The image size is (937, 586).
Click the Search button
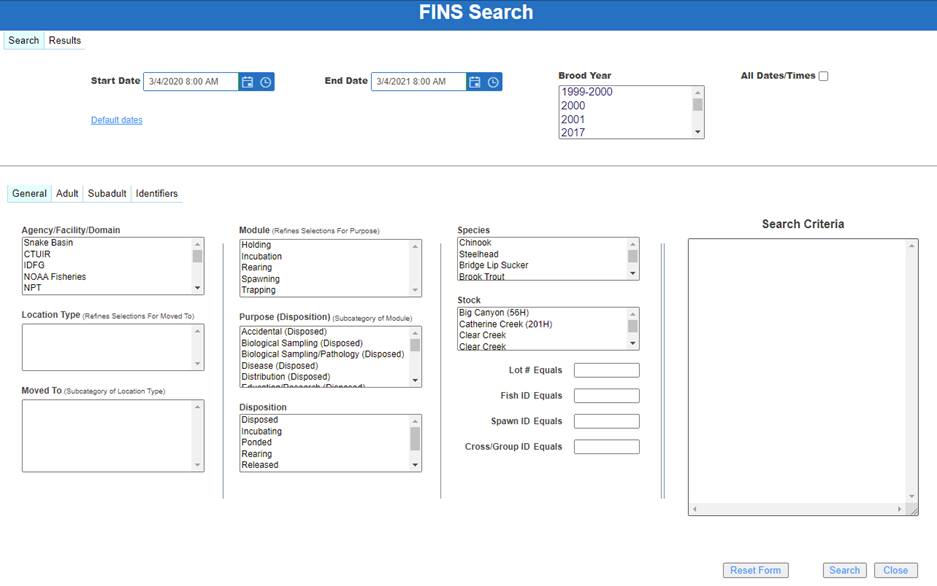click(x=844, y=570)
